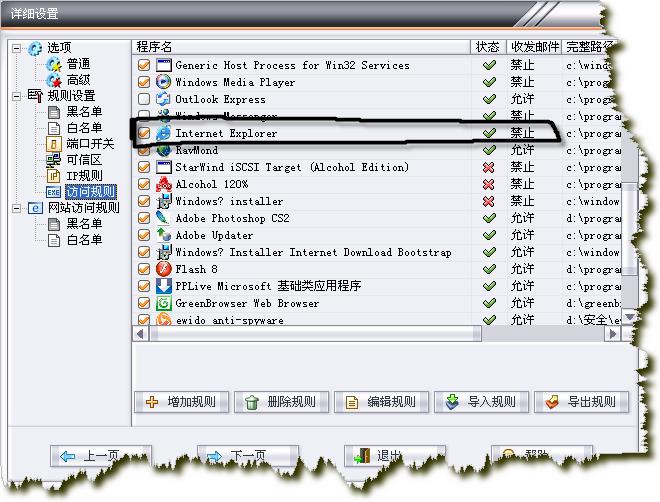Viewport: 660px width, 502px height.
Task: Click the 端口开关 icon in tree
Action: point(53,144)
